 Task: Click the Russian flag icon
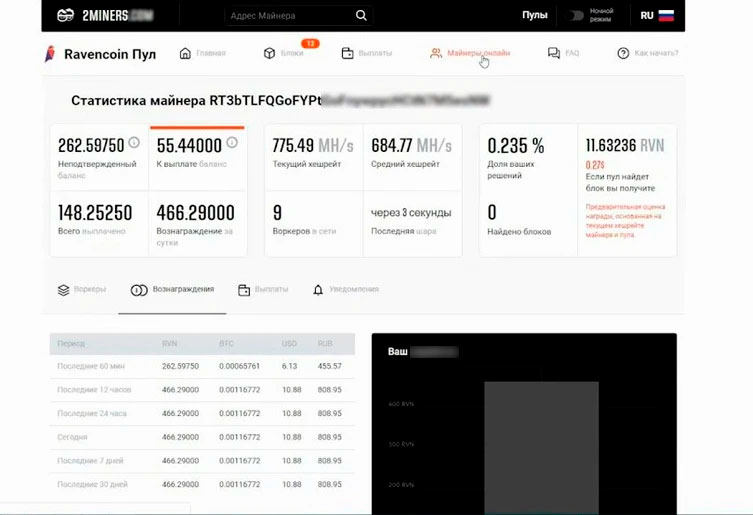tap(666, 16)
